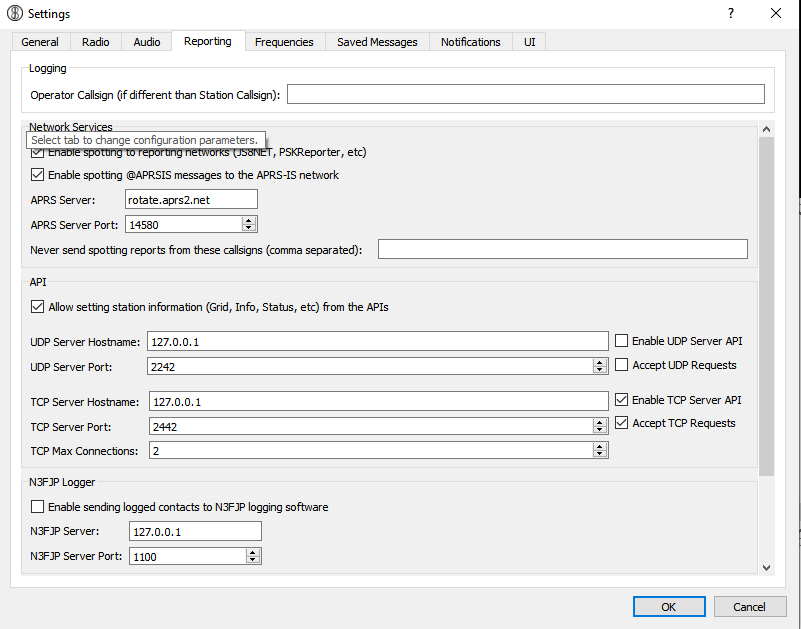801x629 pixels.
Task: Decrease APRS Server Port value
Action: click(x=249, y=228)
